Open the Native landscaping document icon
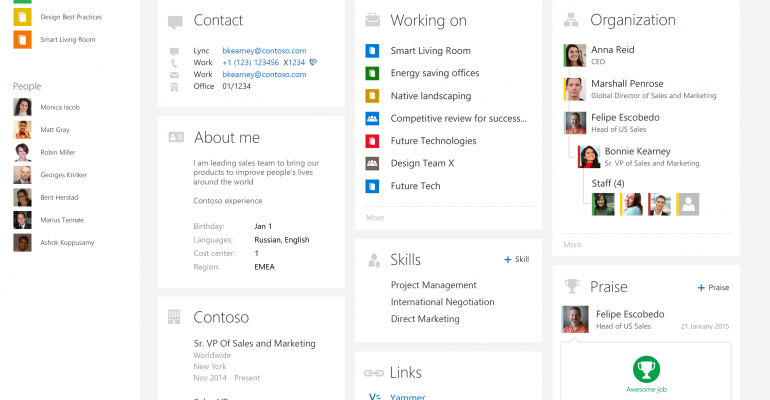770x400 pixels. (372, 96)
